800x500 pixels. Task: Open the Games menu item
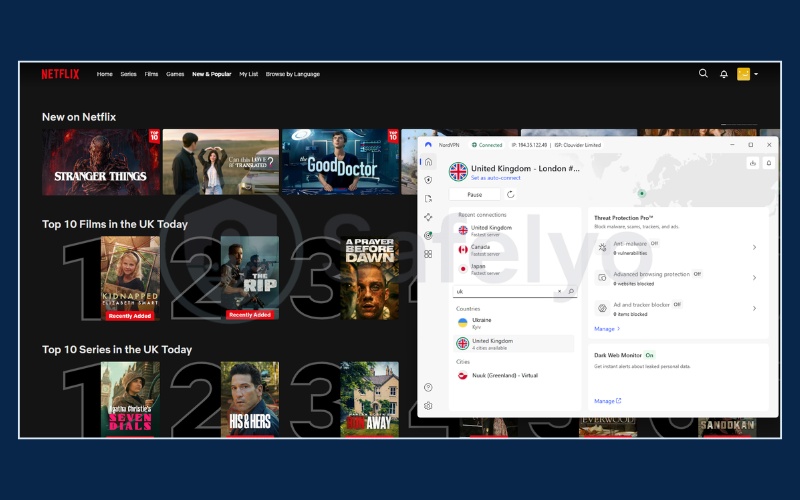click(x=175, y=74)
